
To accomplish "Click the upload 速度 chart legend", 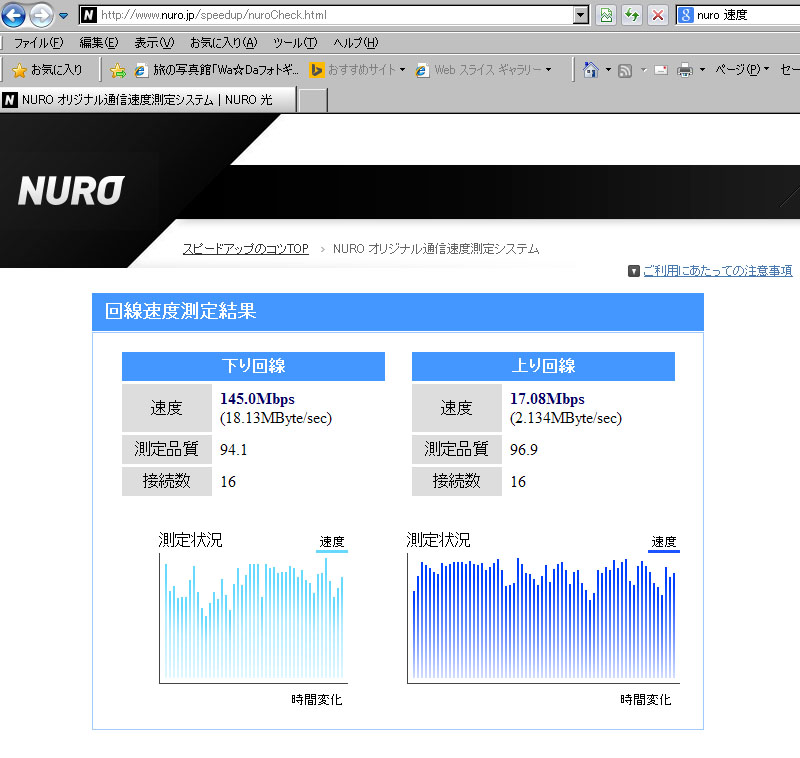I will (x=664, y=543).
